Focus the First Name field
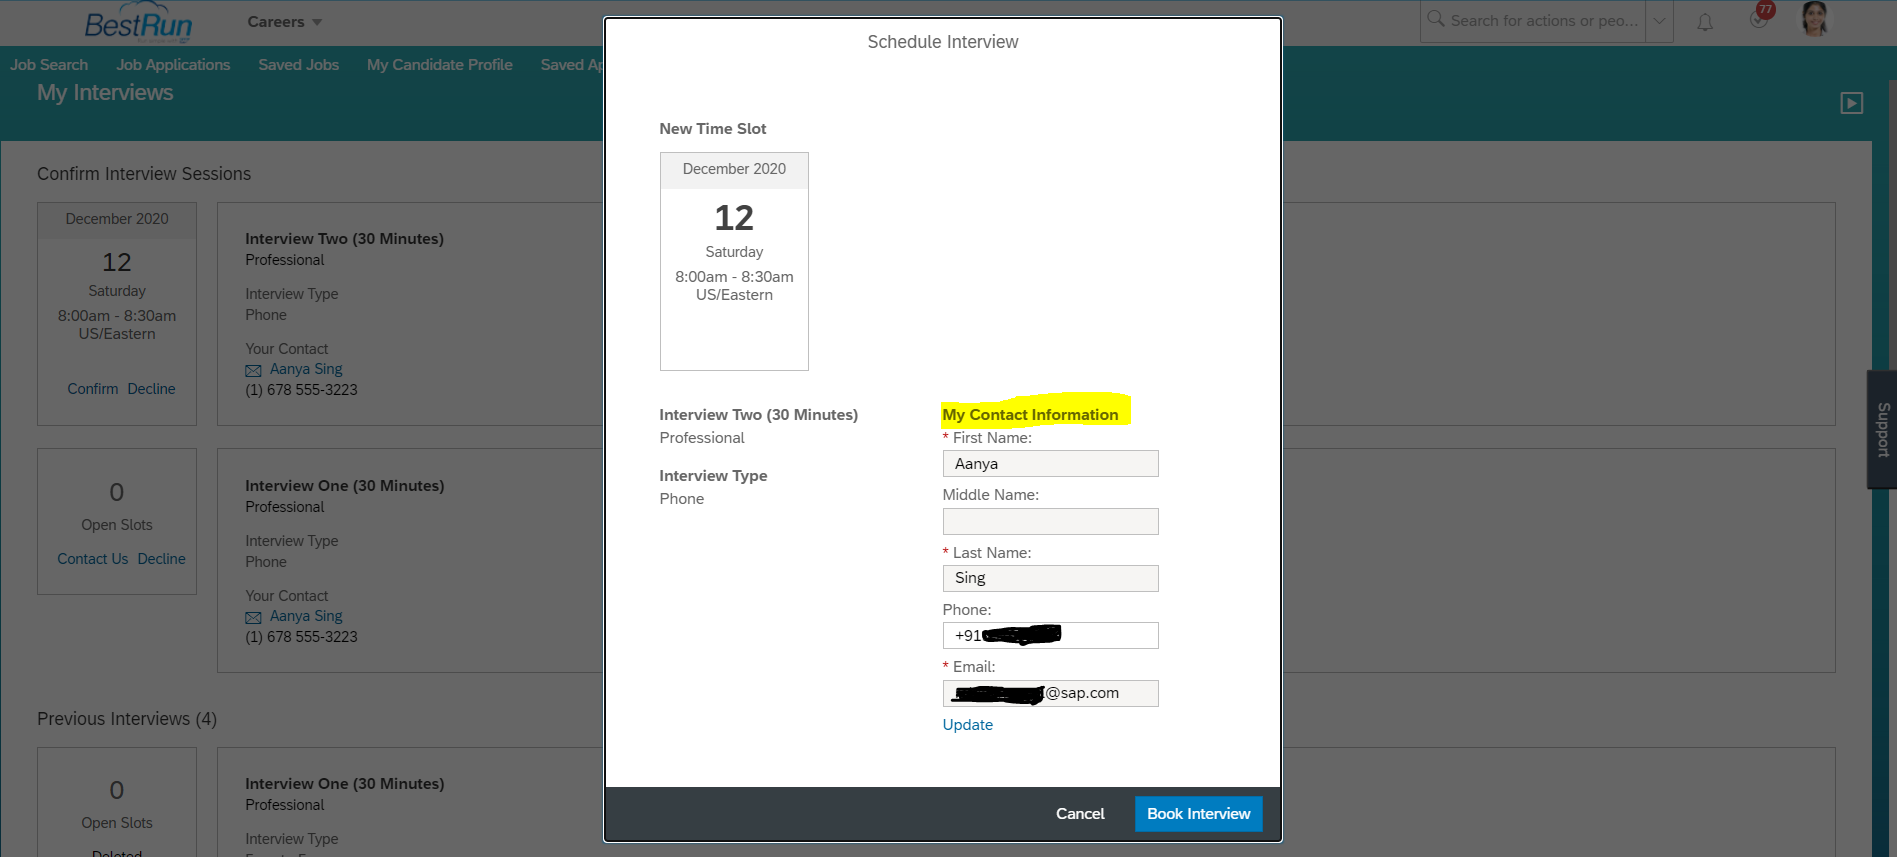The image size is (1897, 857). (x=1050, y=464)
